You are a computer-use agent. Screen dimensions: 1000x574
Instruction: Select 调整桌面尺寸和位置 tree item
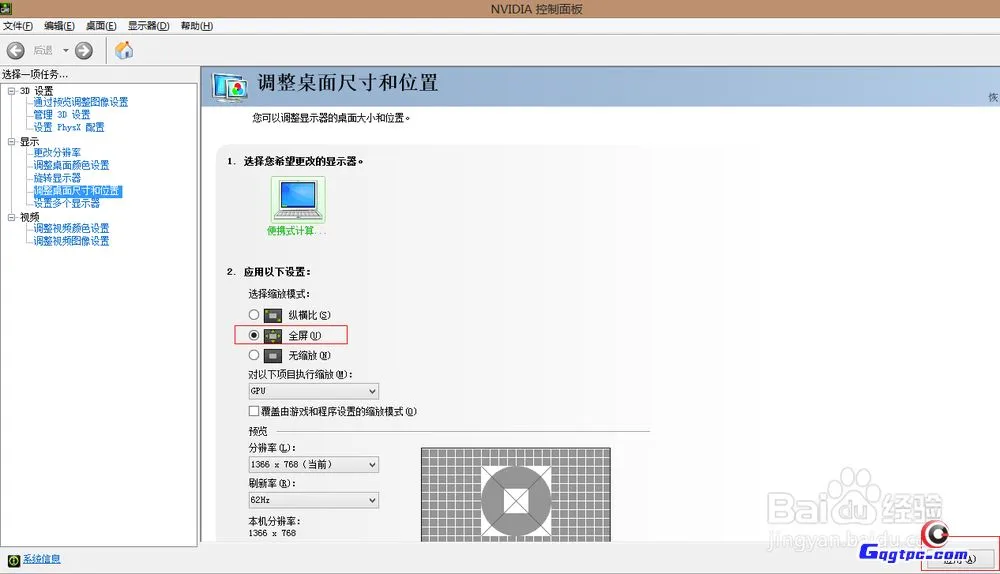pos(77,191)
